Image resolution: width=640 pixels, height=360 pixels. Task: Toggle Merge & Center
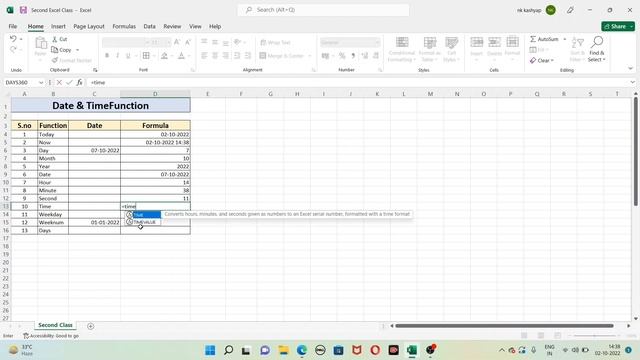tap(282, 56)
